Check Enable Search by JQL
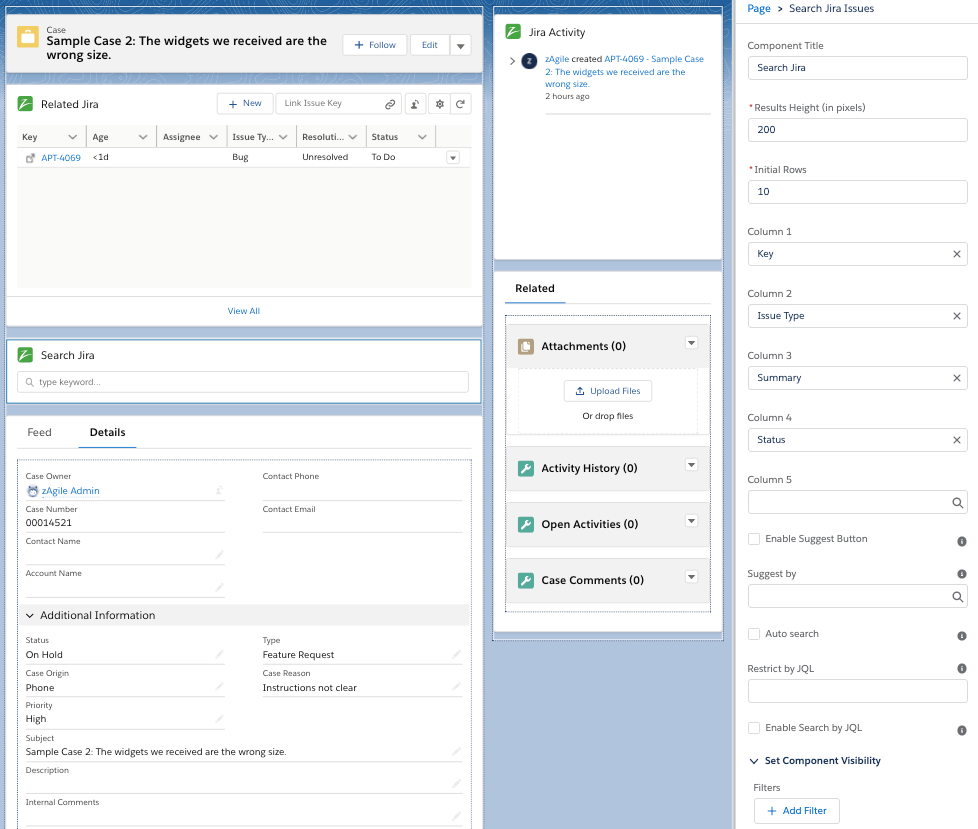This screenshot has width=978, height=829. click(754, 728)
